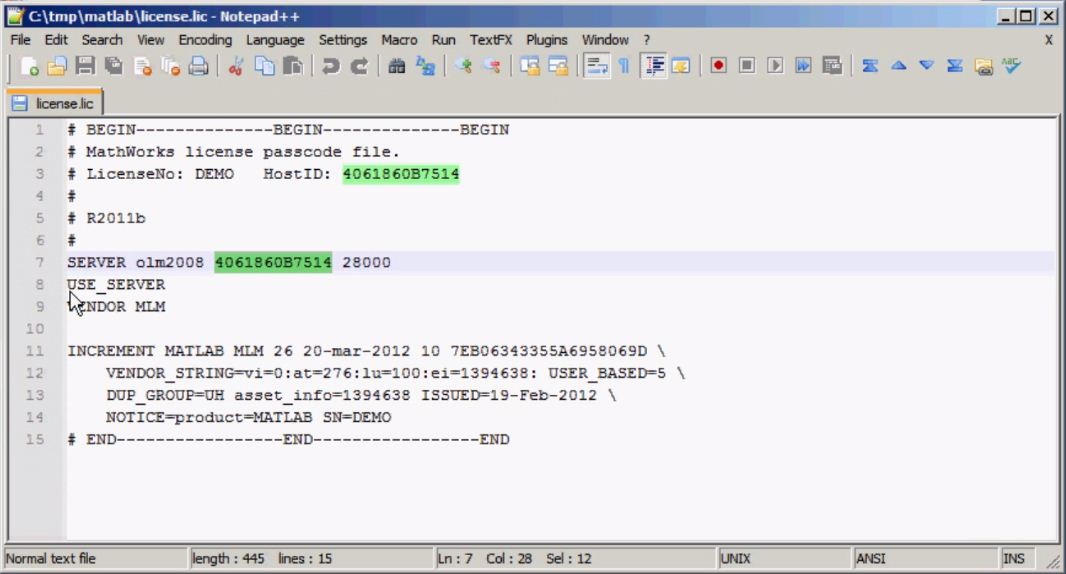This screenshot has height=574, width=1066.
Task: Toggle Show all characters pilcrow button
Action: click(619, 66)
